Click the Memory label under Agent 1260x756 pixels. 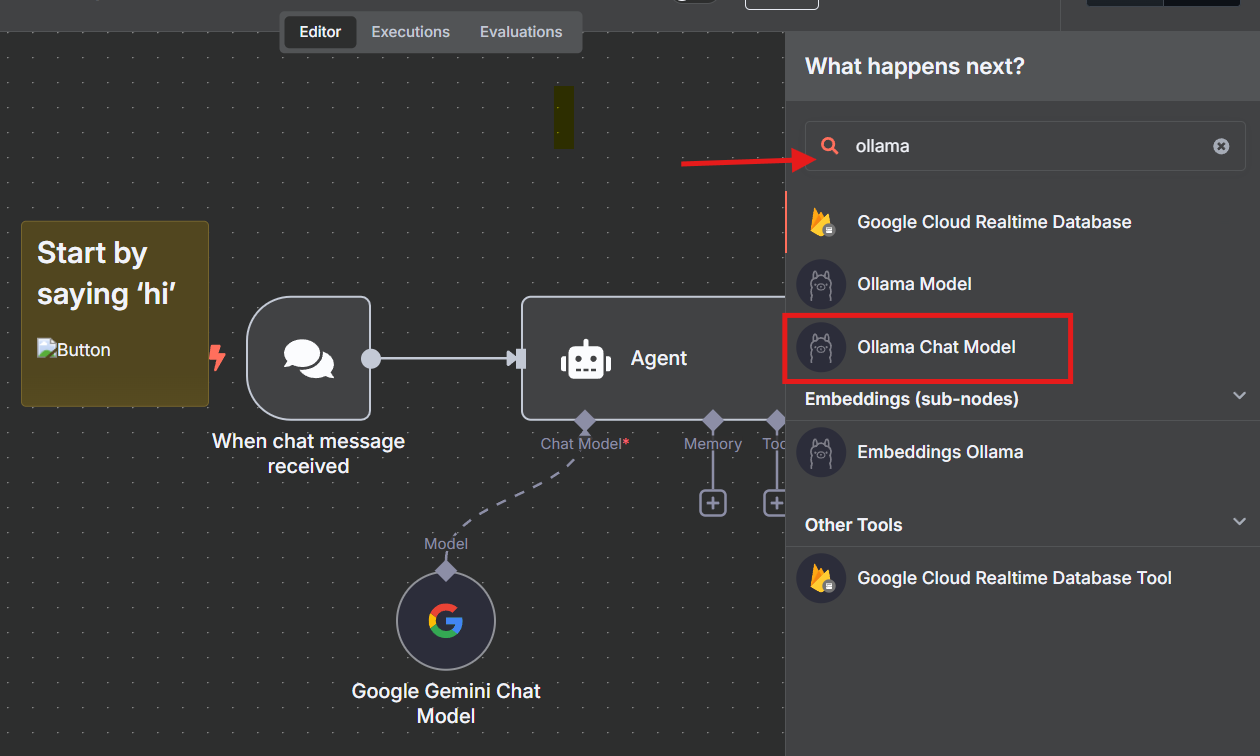pyautogui.click(x=713, y=444)
